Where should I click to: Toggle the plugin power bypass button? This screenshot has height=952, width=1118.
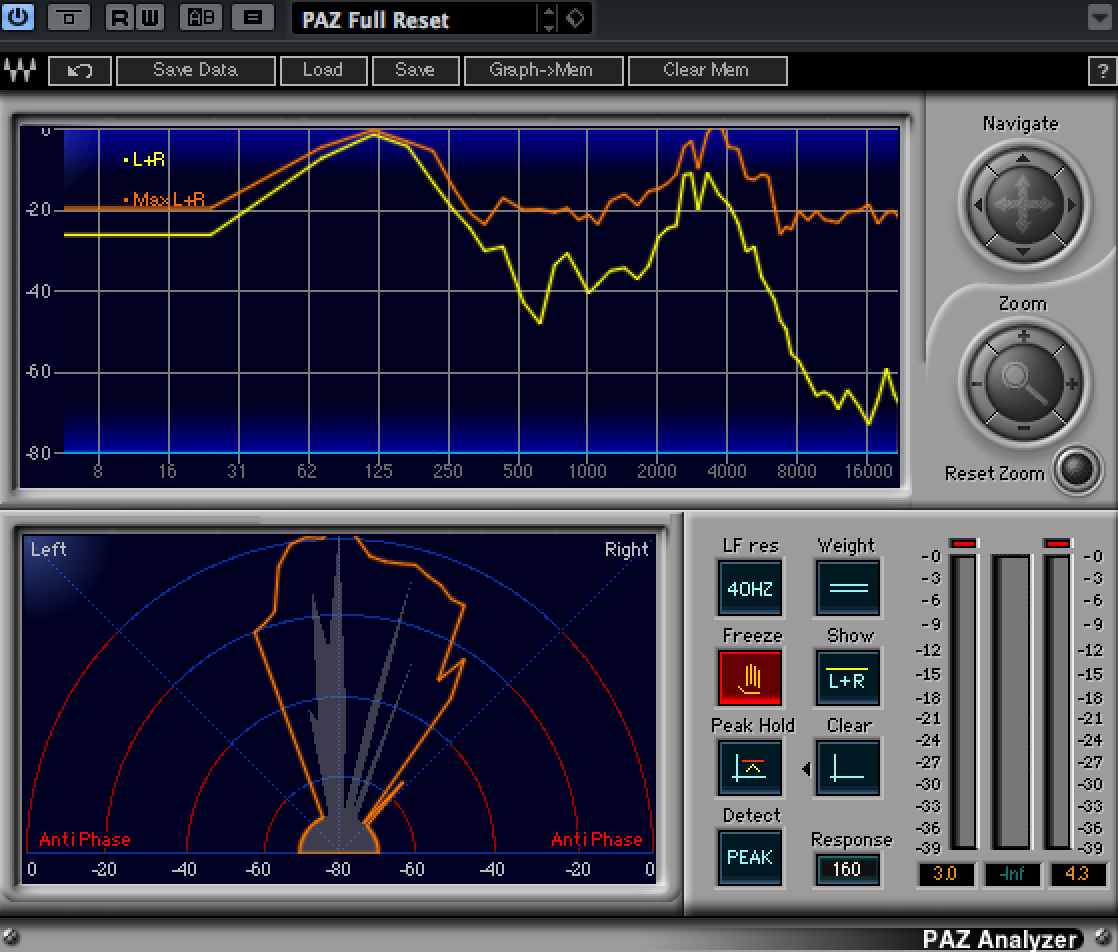click(17, 17)
